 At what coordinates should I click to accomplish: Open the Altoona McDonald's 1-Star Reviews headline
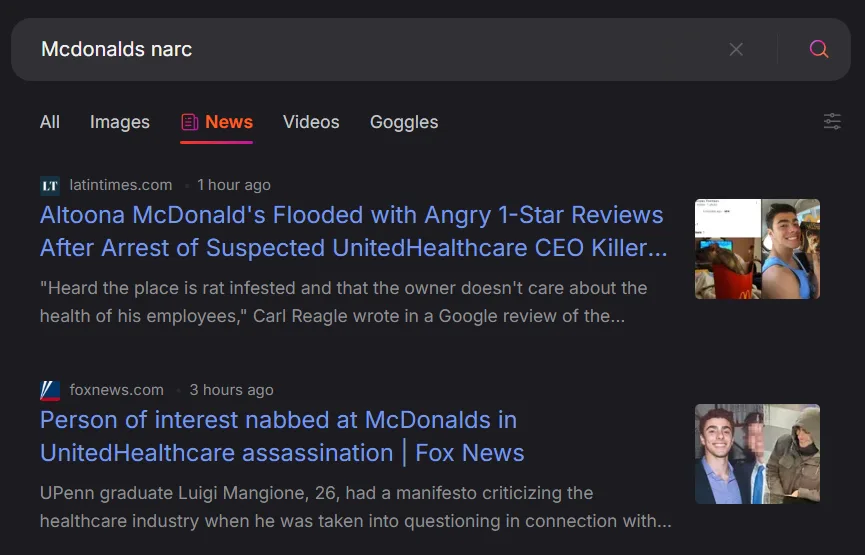click(x=354, y=231)
